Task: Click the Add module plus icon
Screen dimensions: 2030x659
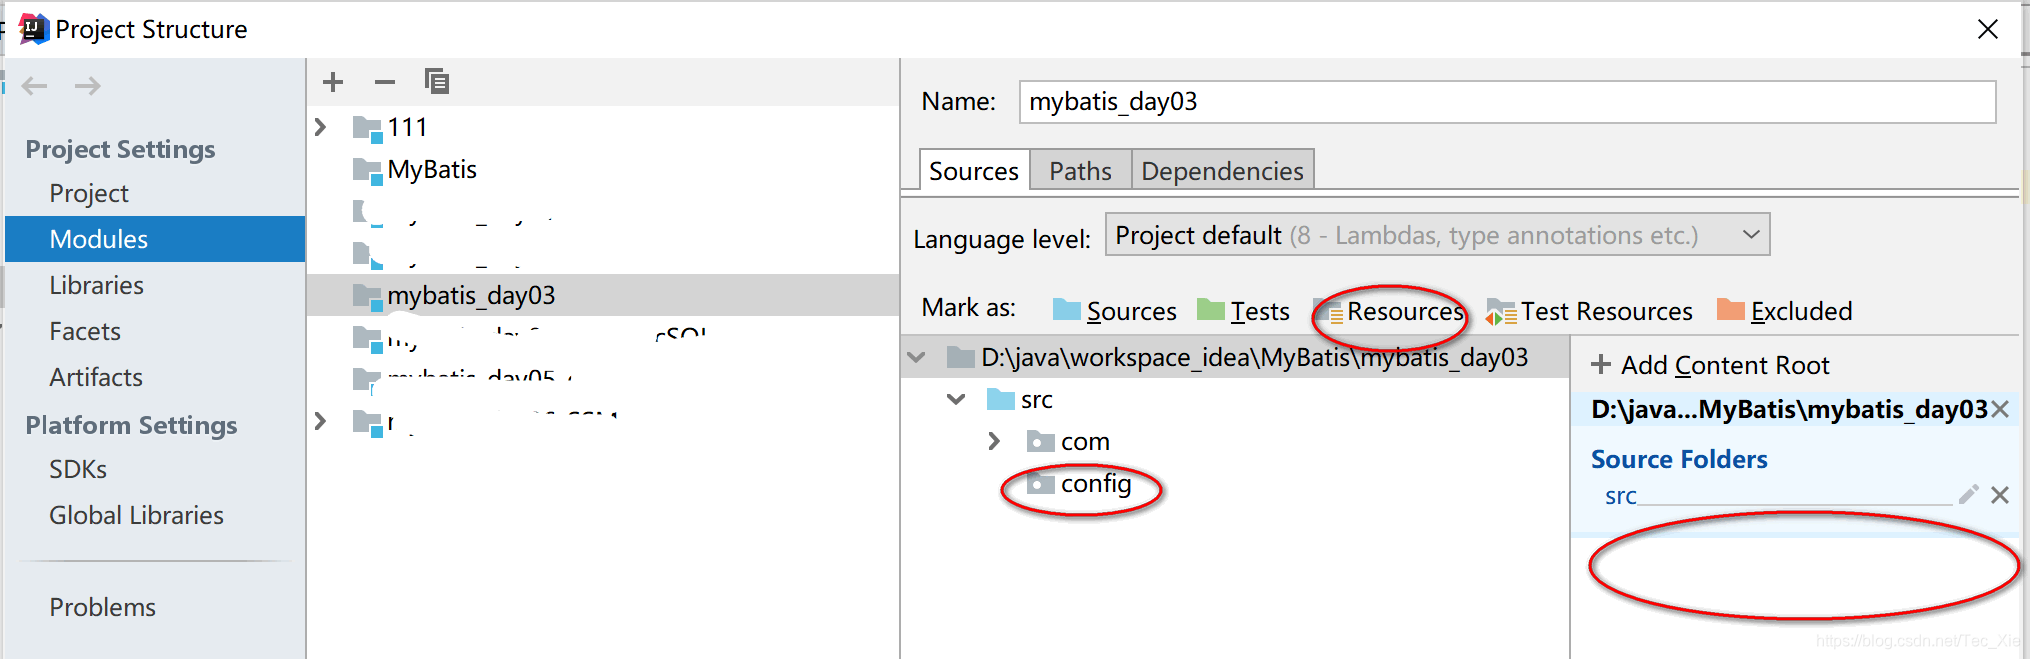Action: 332,82
